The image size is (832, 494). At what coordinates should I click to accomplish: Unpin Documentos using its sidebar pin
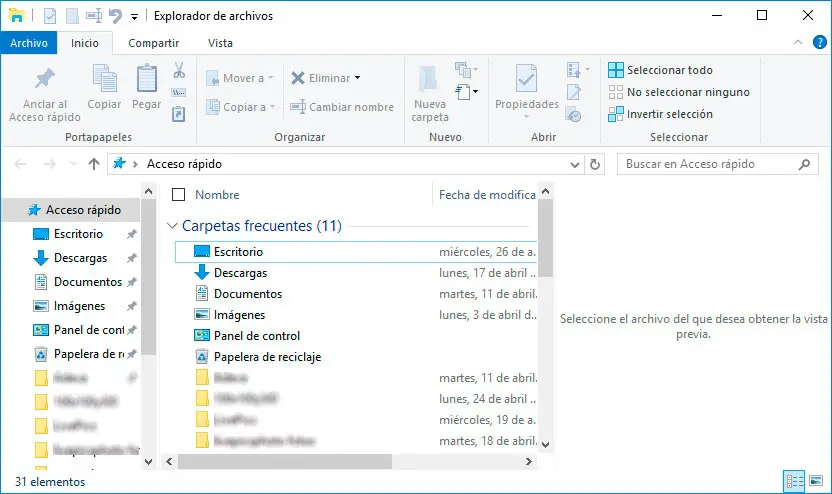click(132, 282)
